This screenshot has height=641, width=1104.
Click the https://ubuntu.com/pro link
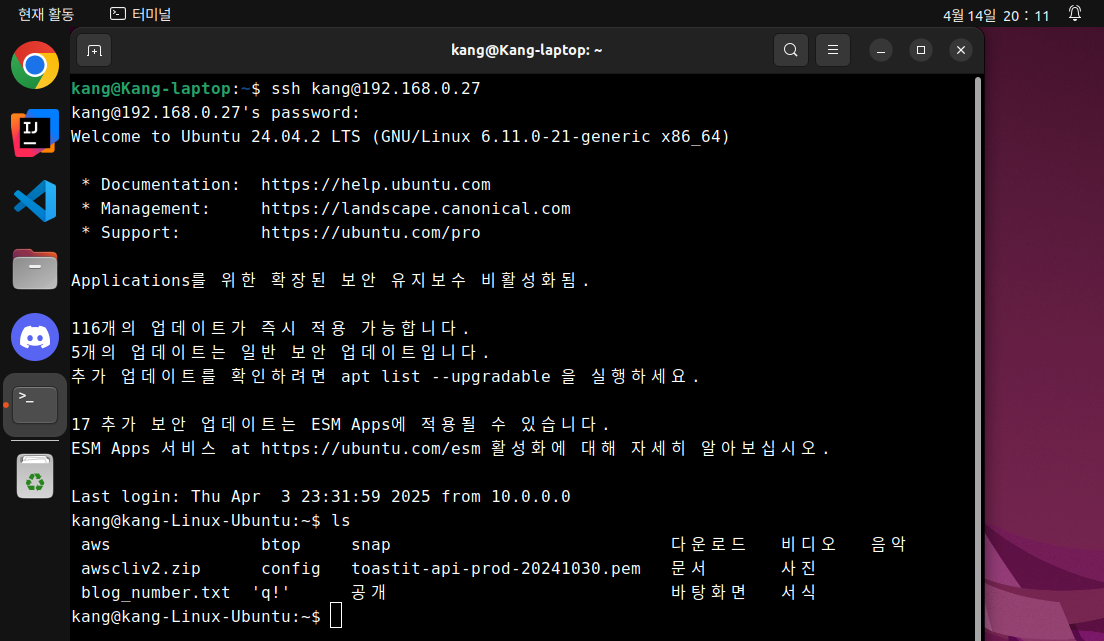point(371,232)
